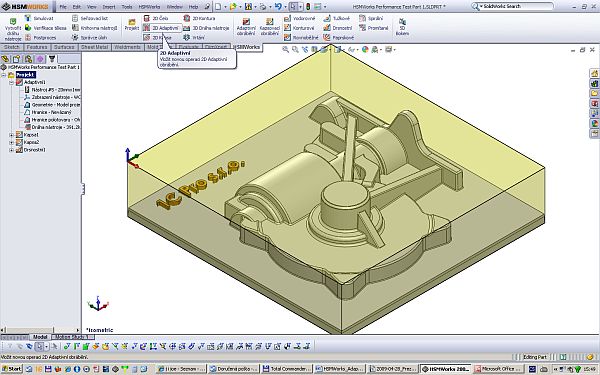Select the Tužkové pencil strategy
This screenshot has width=600, height=375.
337,18
